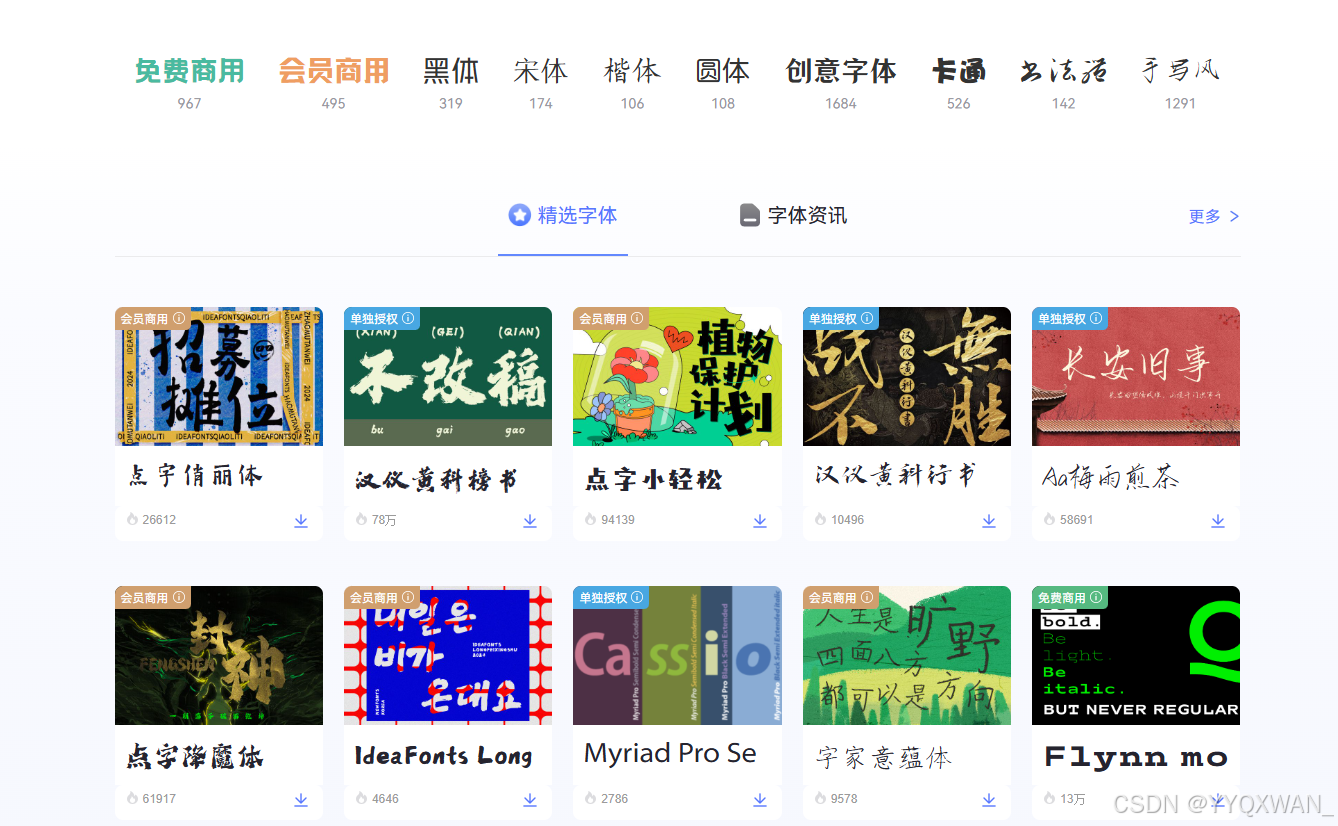Open the Flynn mo font title
The image size is (1338, 826).
(1136, 757)
